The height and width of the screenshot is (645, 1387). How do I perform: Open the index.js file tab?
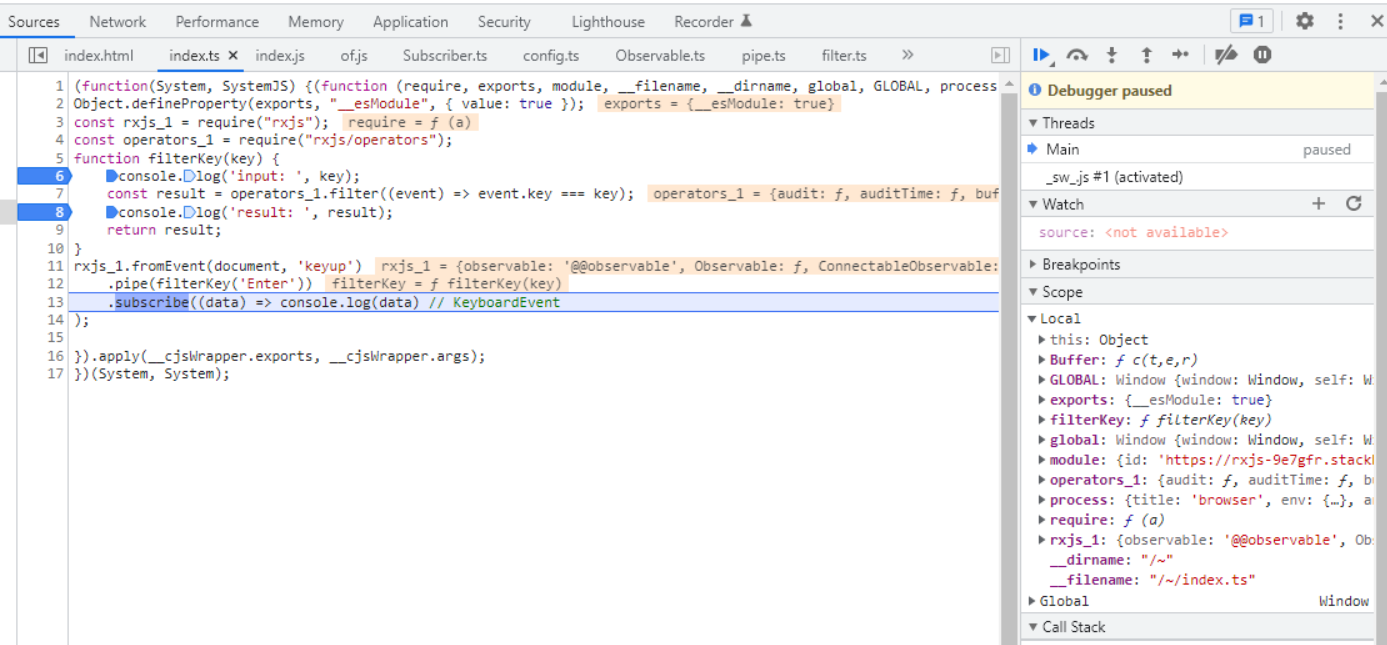click(280, 55)
